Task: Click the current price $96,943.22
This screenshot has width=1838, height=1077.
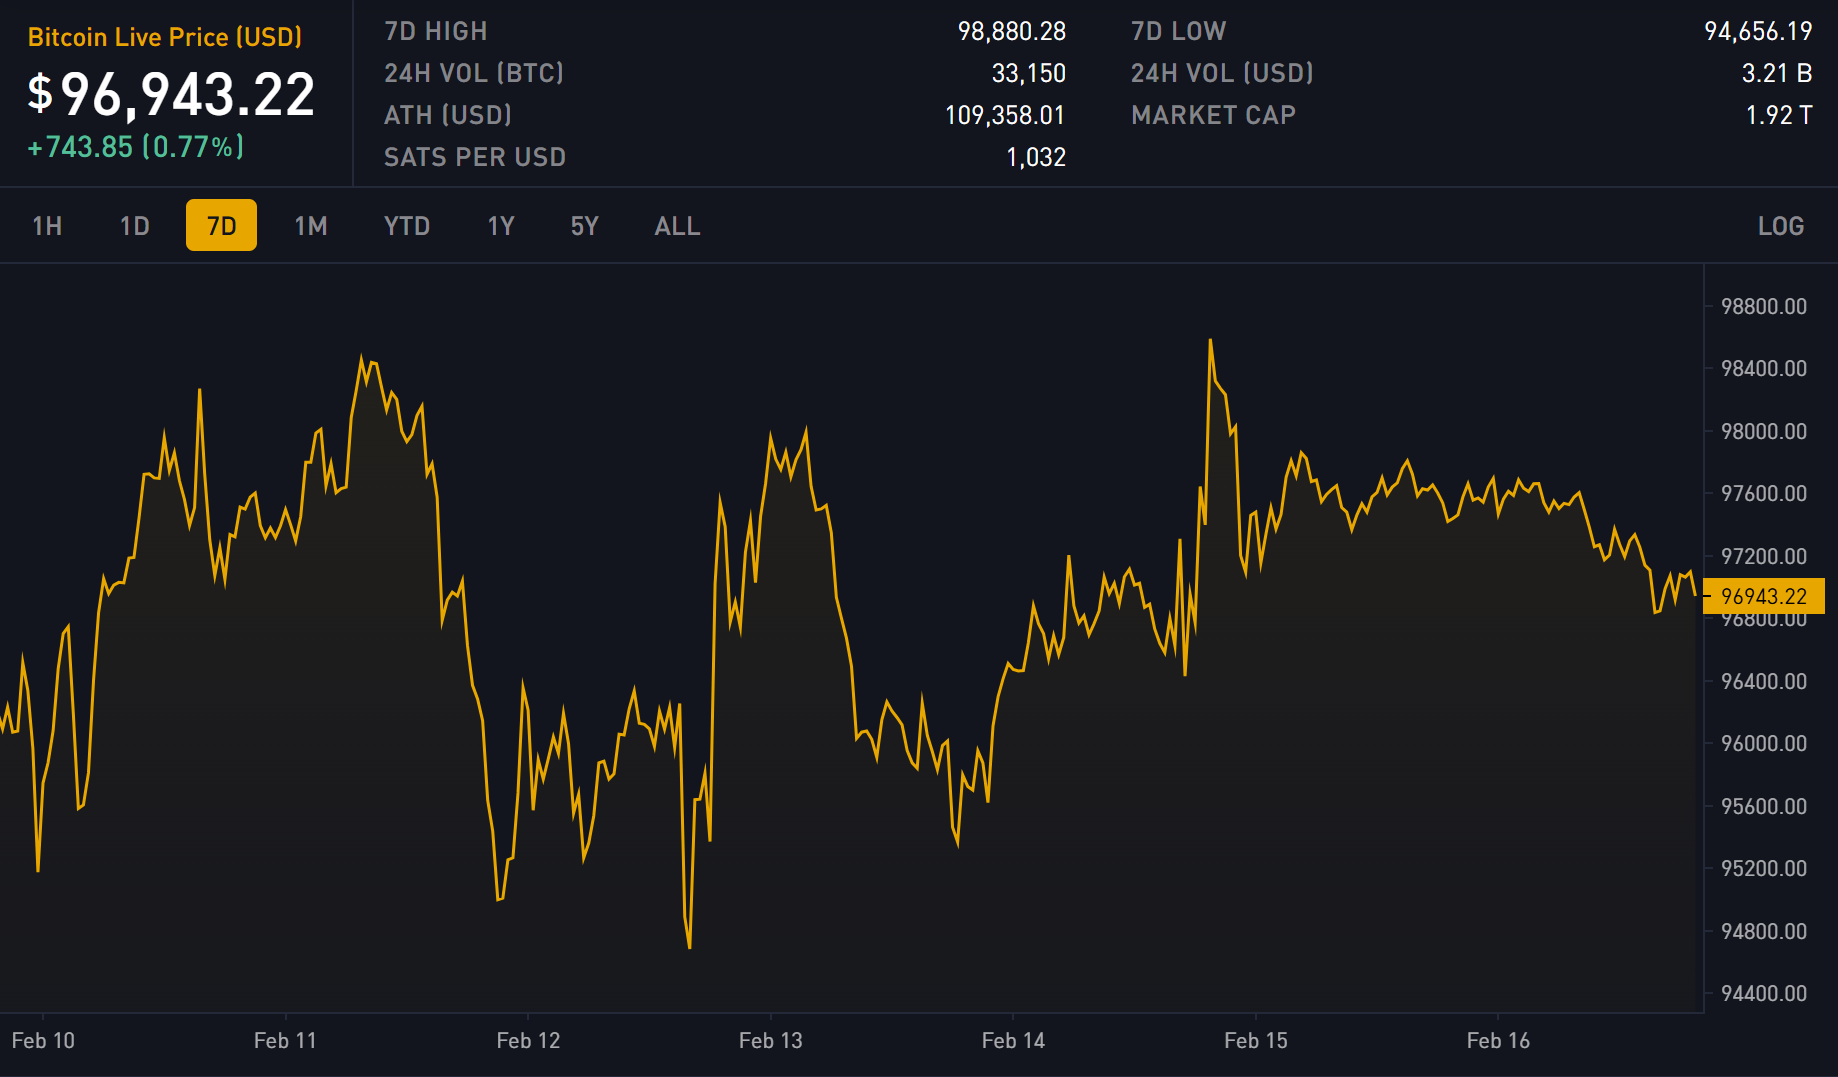Action: click(170, 95)
